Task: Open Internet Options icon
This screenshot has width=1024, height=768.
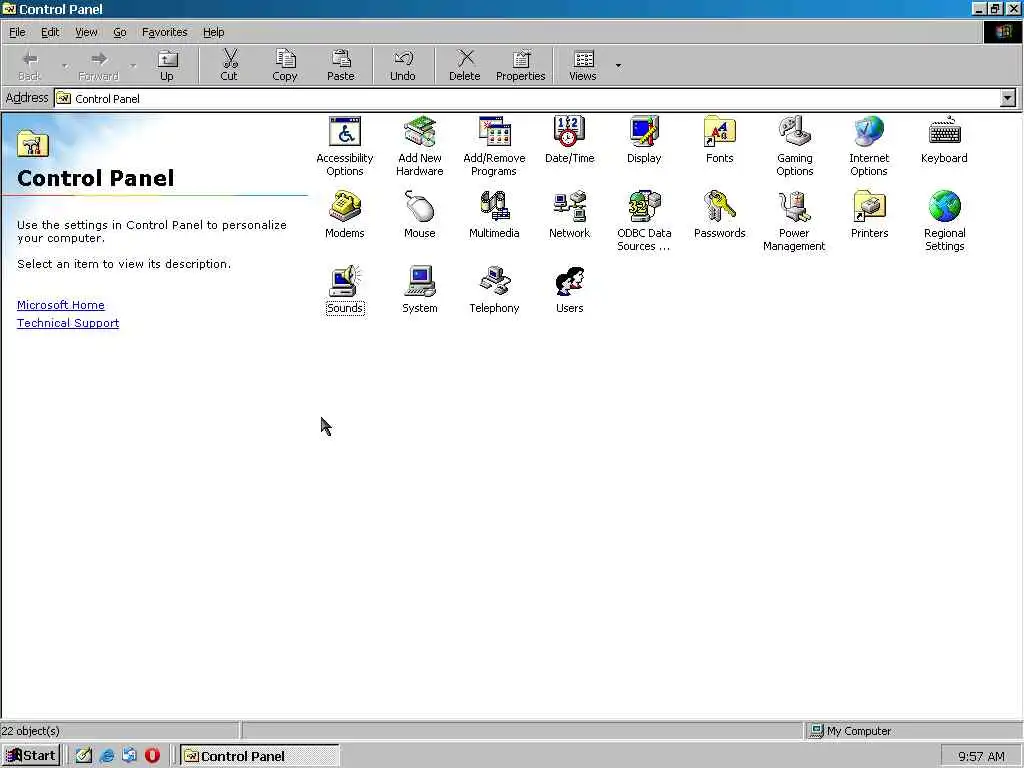Action: click(869, 132)
